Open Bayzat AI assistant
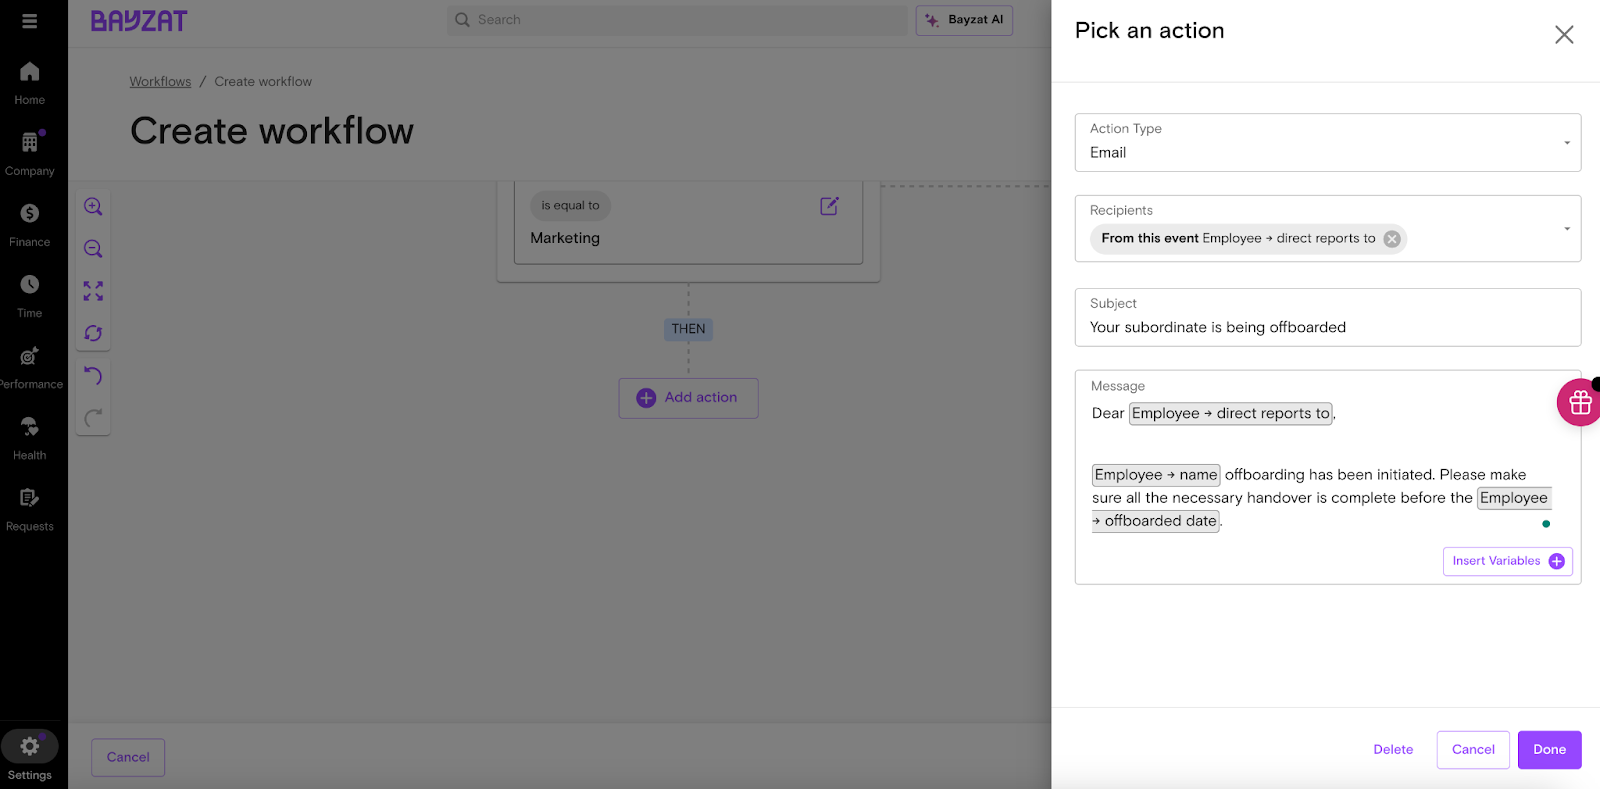This screenshot has height=789, width=1600. 964,20
